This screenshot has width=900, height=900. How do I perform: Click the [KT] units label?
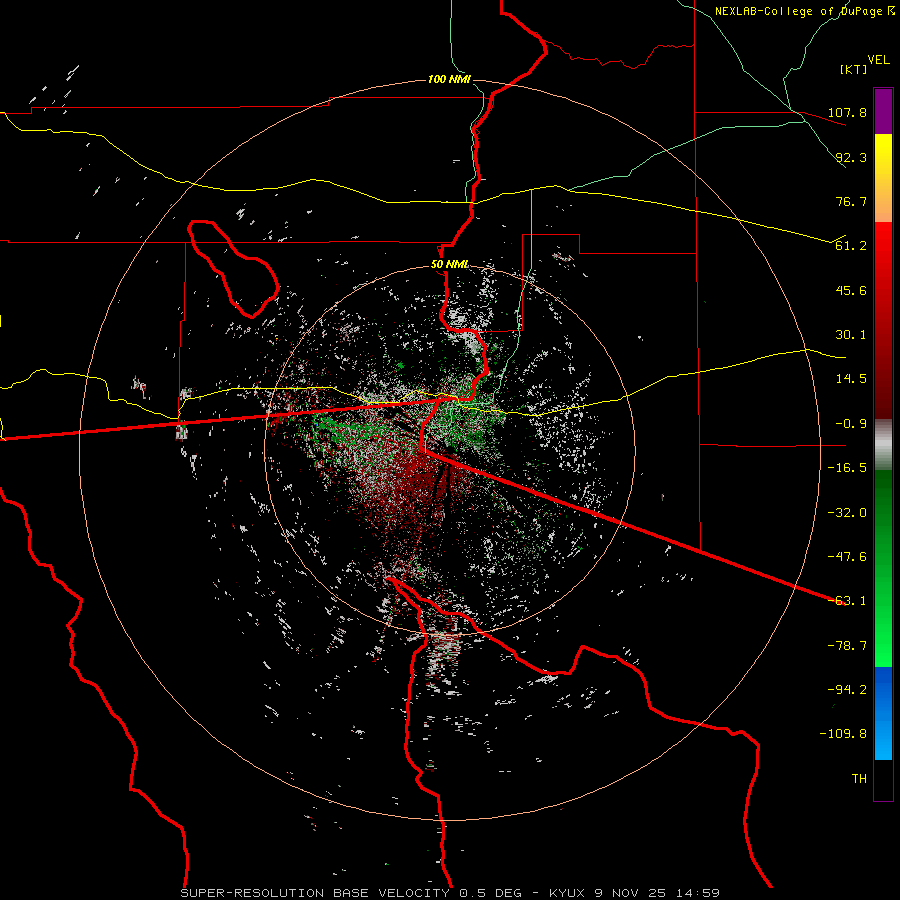(853, 69)
